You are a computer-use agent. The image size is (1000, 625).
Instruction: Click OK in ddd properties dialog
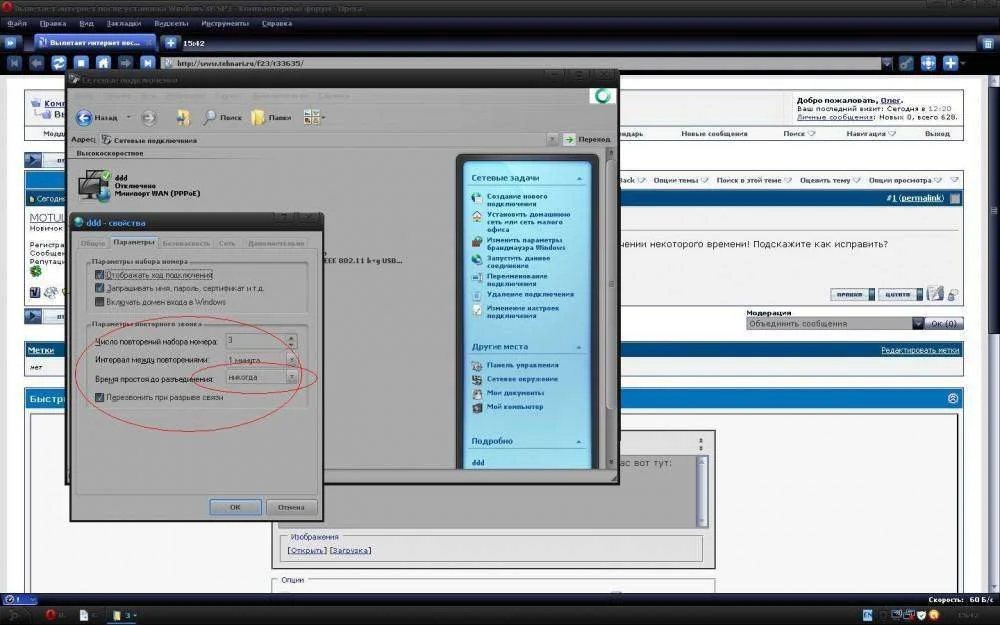pyautogui.click(x=235, y=507)
